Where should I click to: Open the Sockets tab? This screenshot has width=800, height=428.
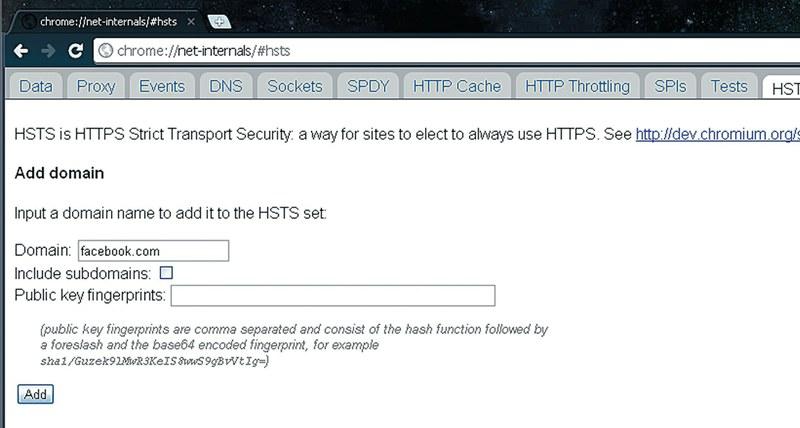coord(295,87)
